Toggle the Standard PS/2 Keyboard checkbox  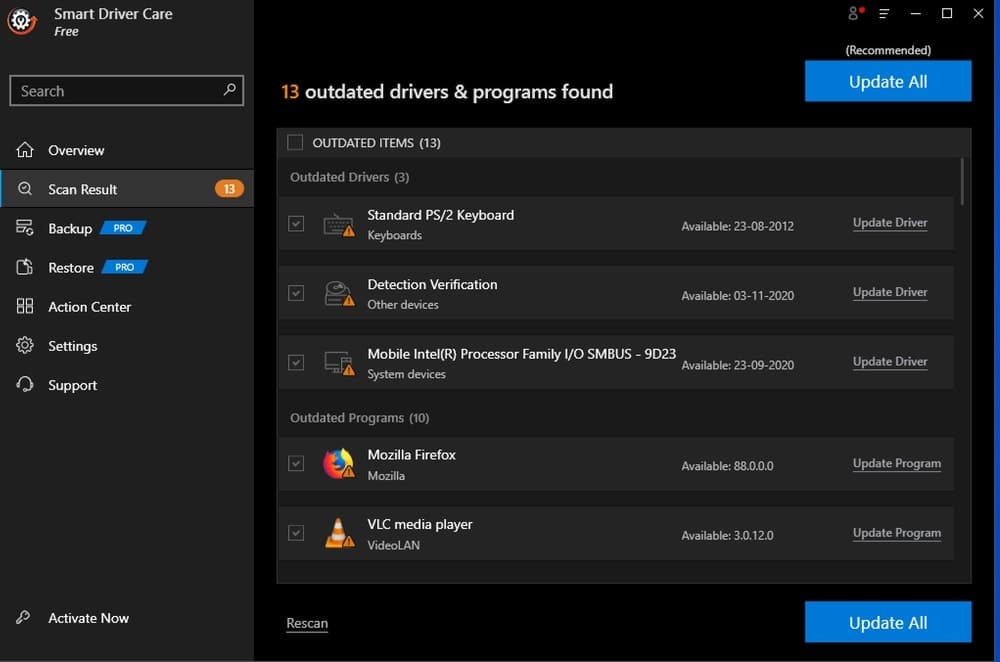[x=296, y=223]
